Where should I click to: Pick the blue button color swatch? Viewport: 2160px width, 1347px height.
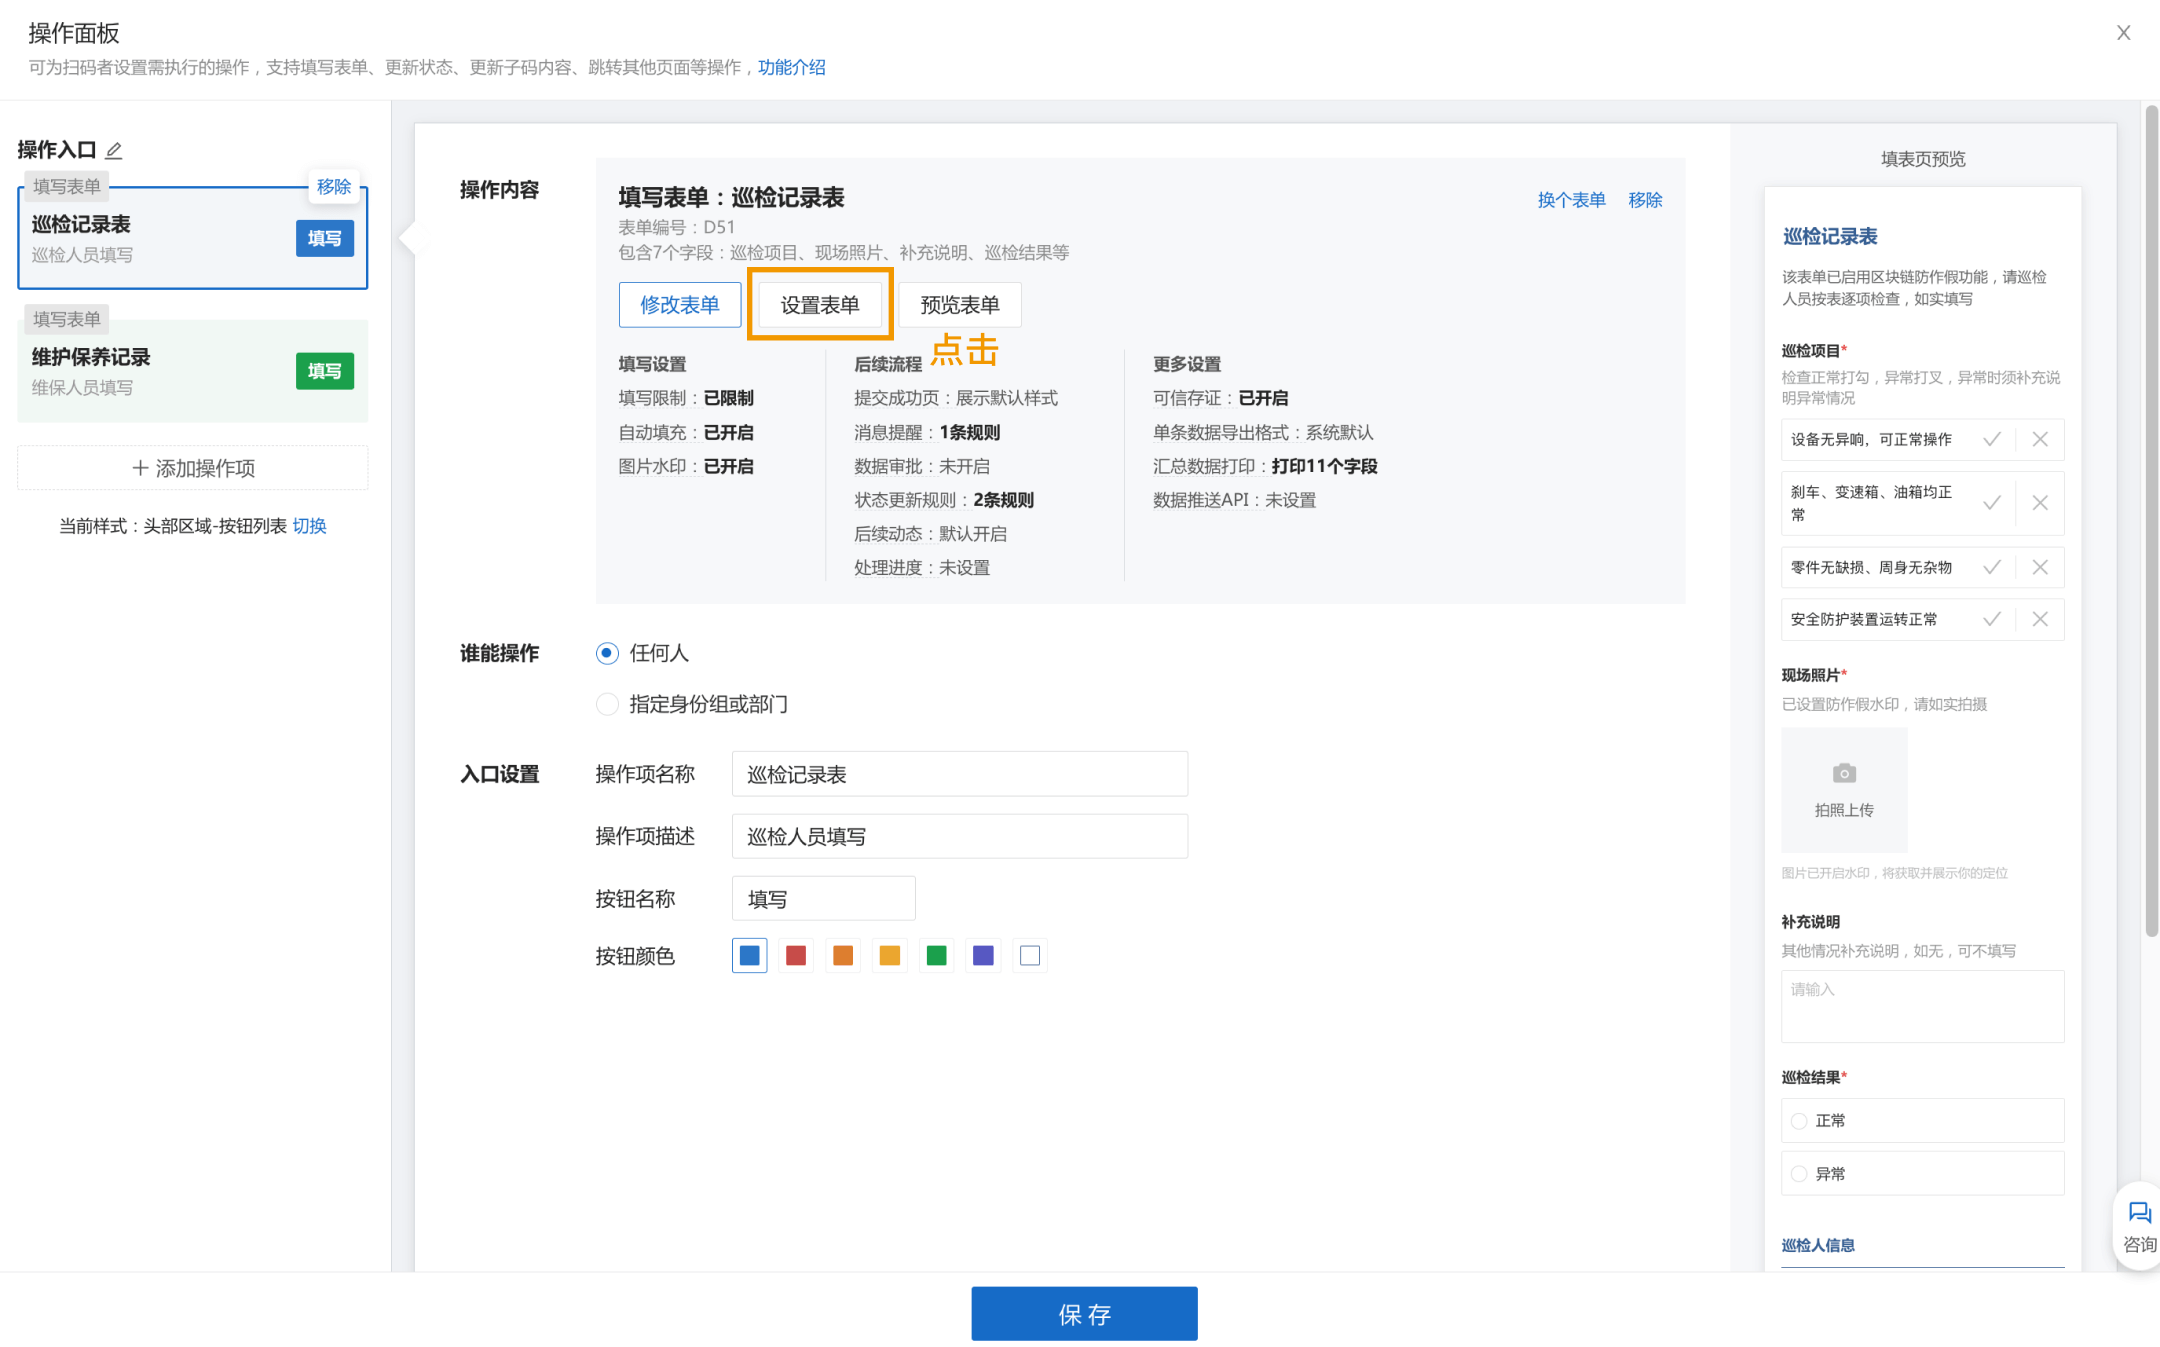tap(749, 956)
